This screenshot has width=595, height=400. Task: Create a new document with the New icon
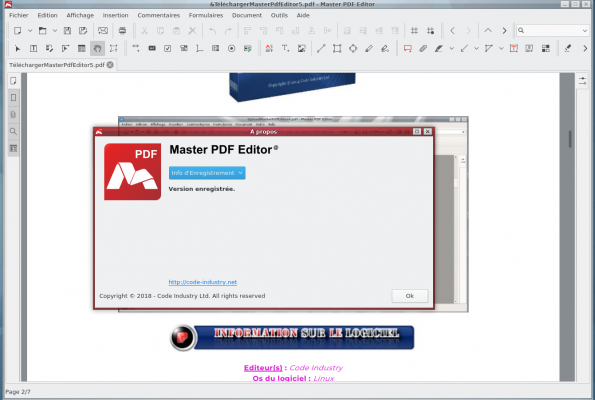point(17,31)
